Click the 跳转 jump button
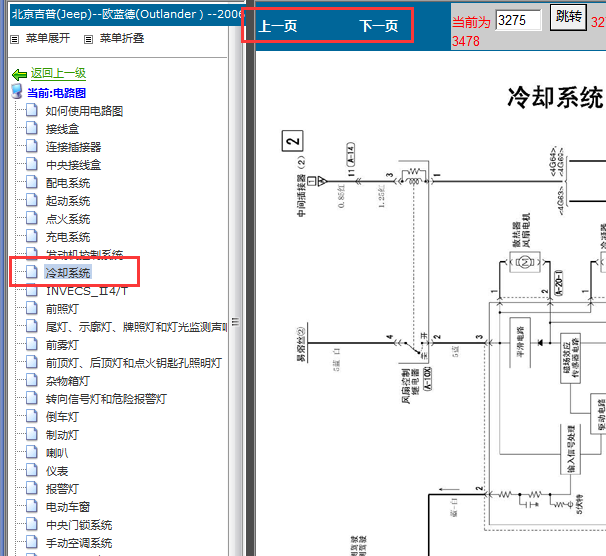The image size is (606, 556). (x=569, y=17)
